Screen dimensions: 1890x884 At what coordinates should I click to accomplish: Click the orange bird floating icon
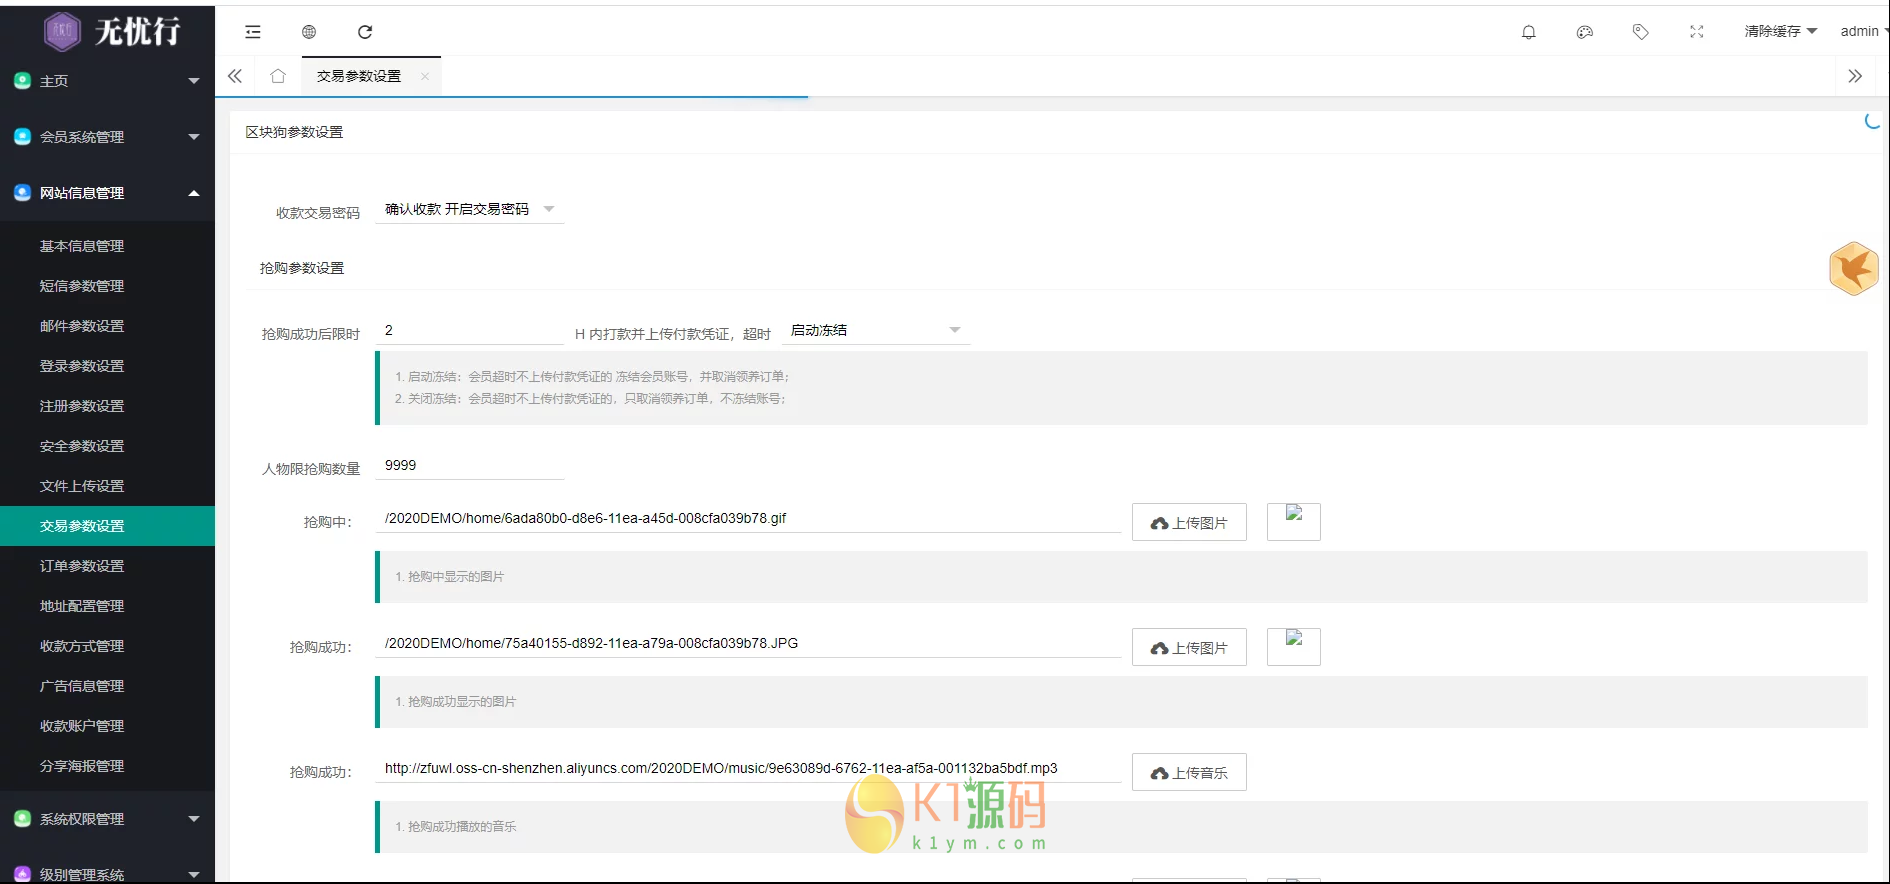coord(1853,268)
